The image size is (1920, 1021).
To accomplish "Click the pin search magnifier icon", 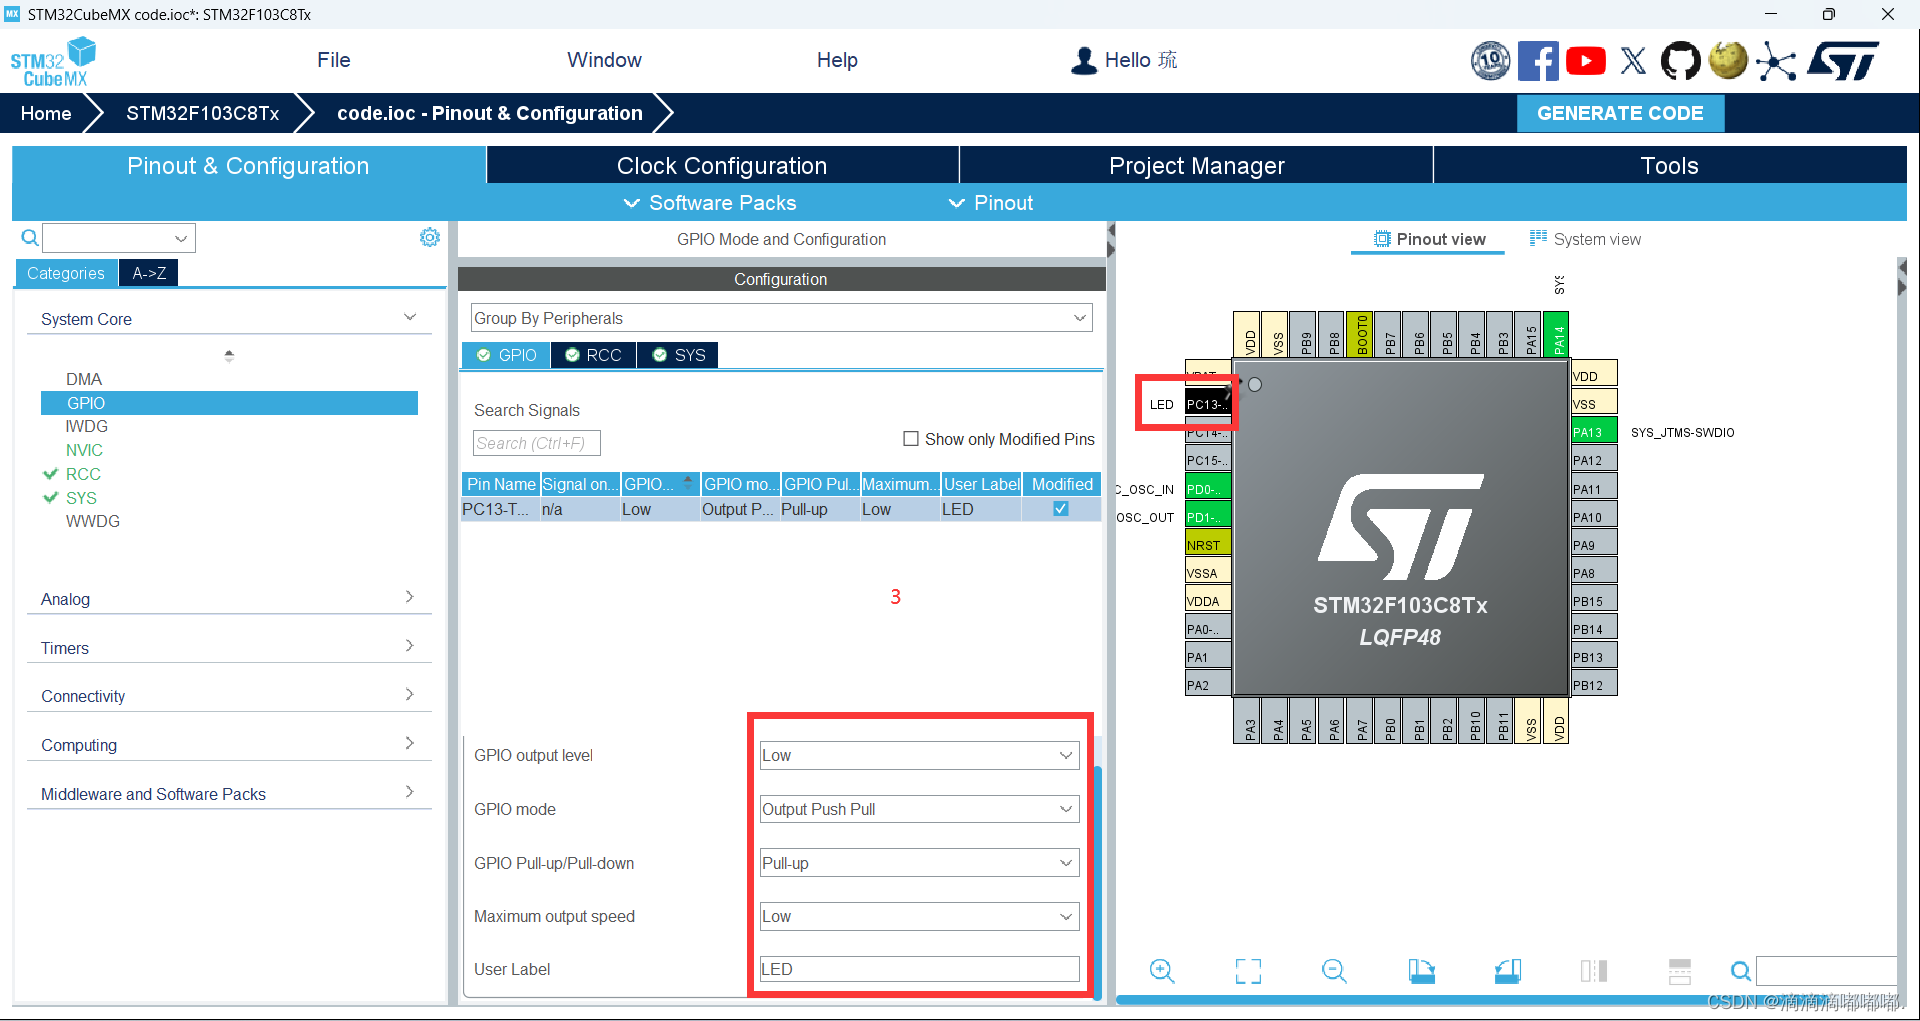I will (x=1741, y=971).
